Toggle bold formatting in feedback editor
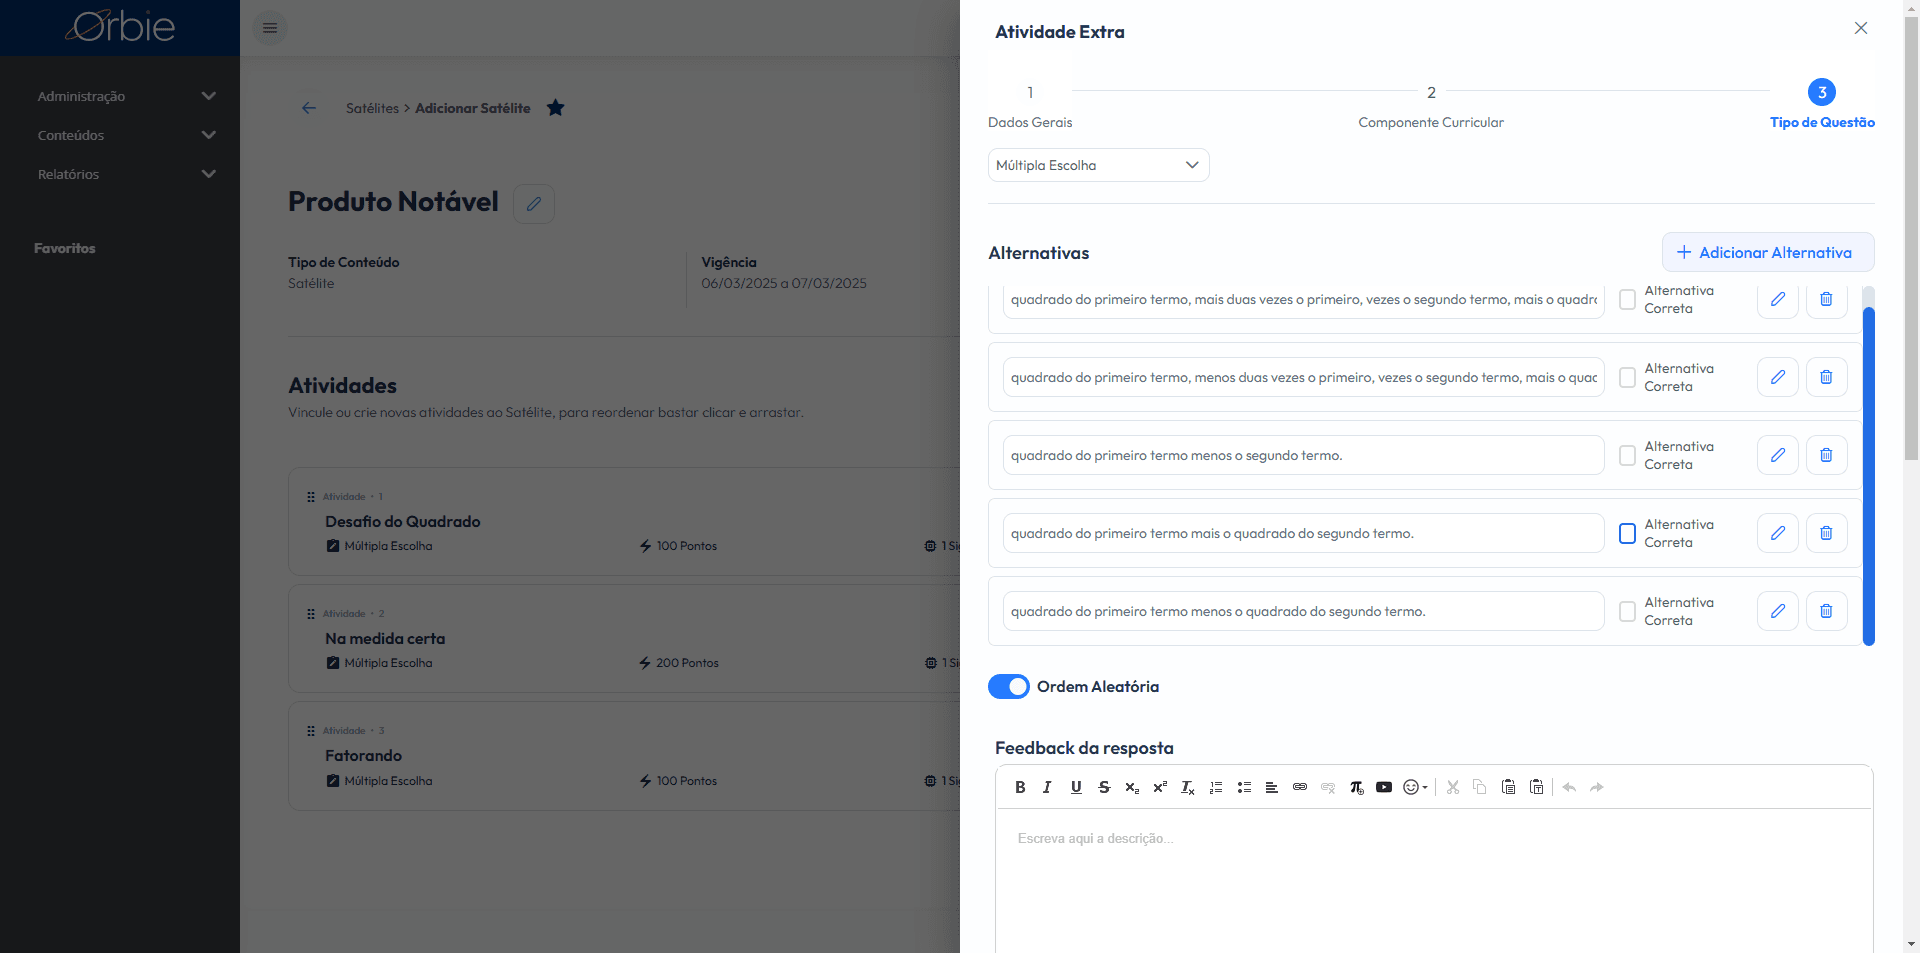 [1020, 787]
